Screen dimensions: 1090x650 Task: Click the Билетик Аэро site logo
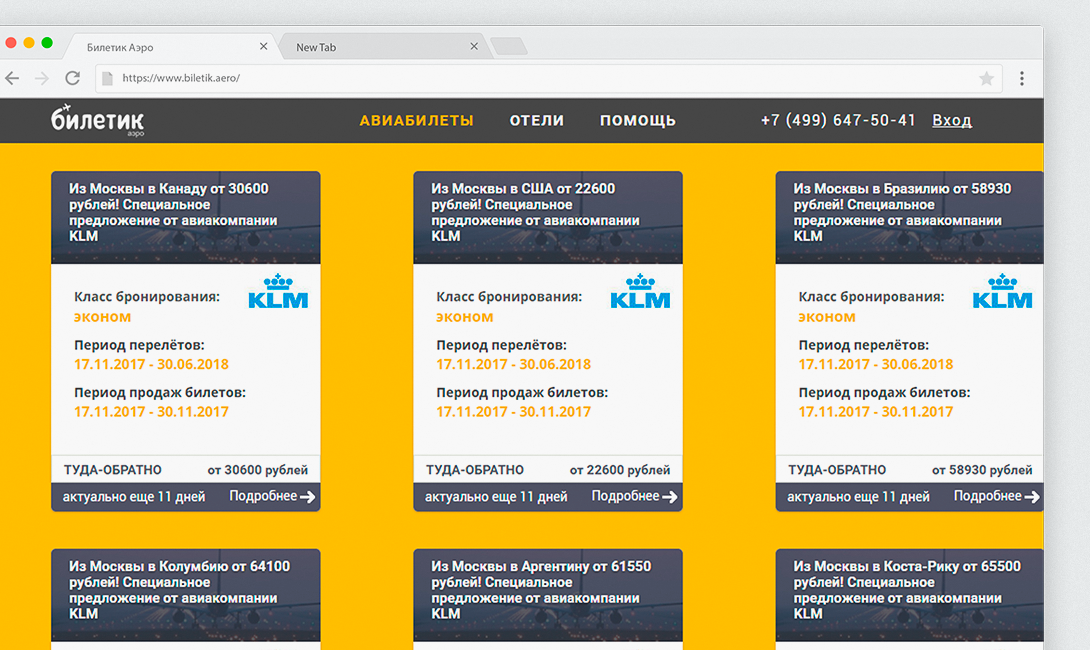97,120
